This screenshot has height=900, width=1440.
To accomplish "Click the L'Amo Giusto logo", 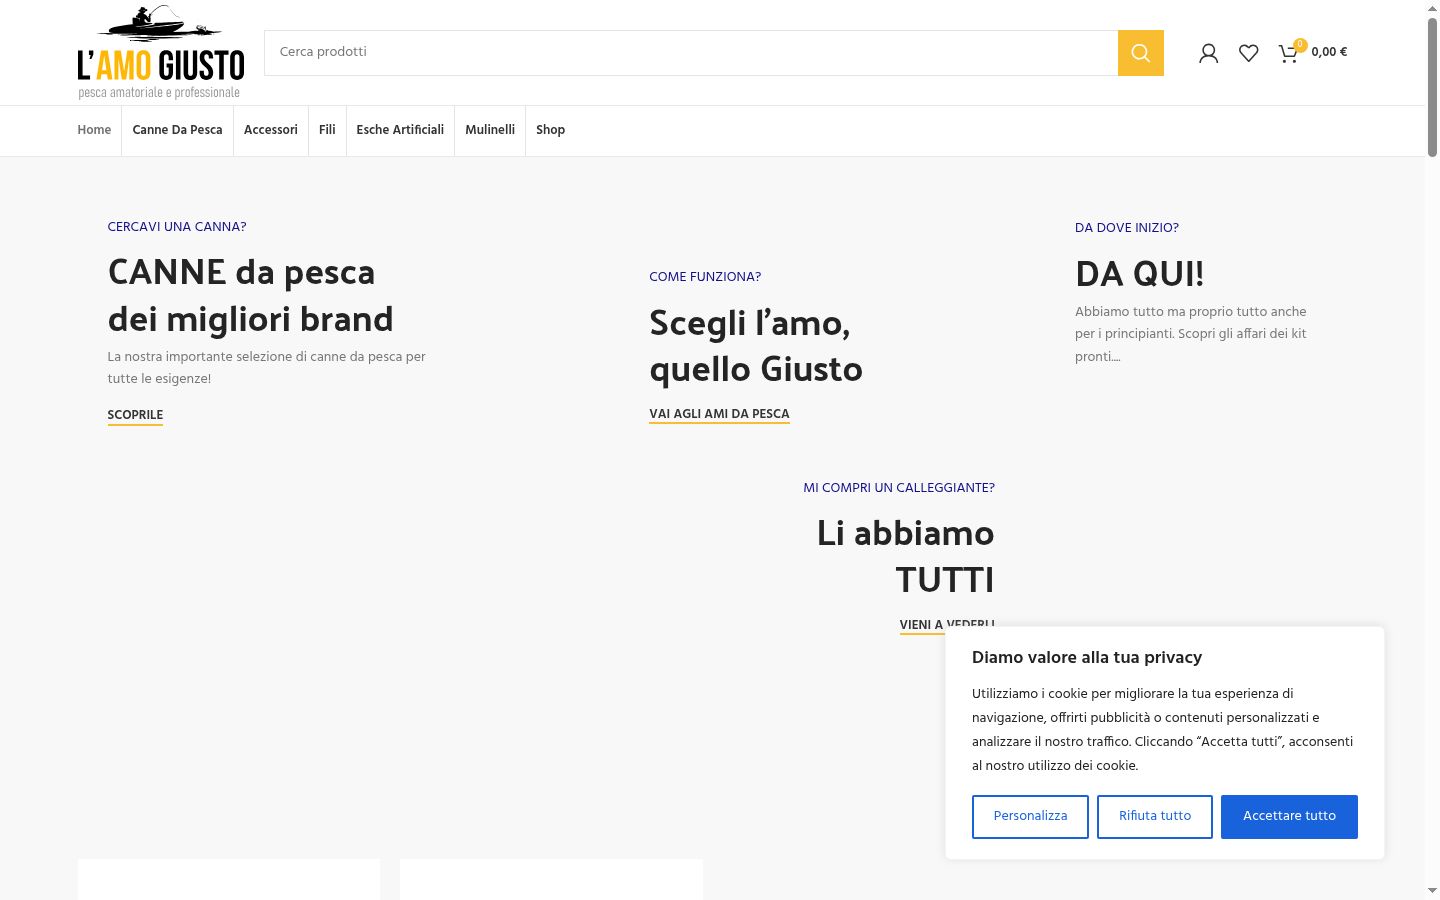I will click(x=161, y=52).
